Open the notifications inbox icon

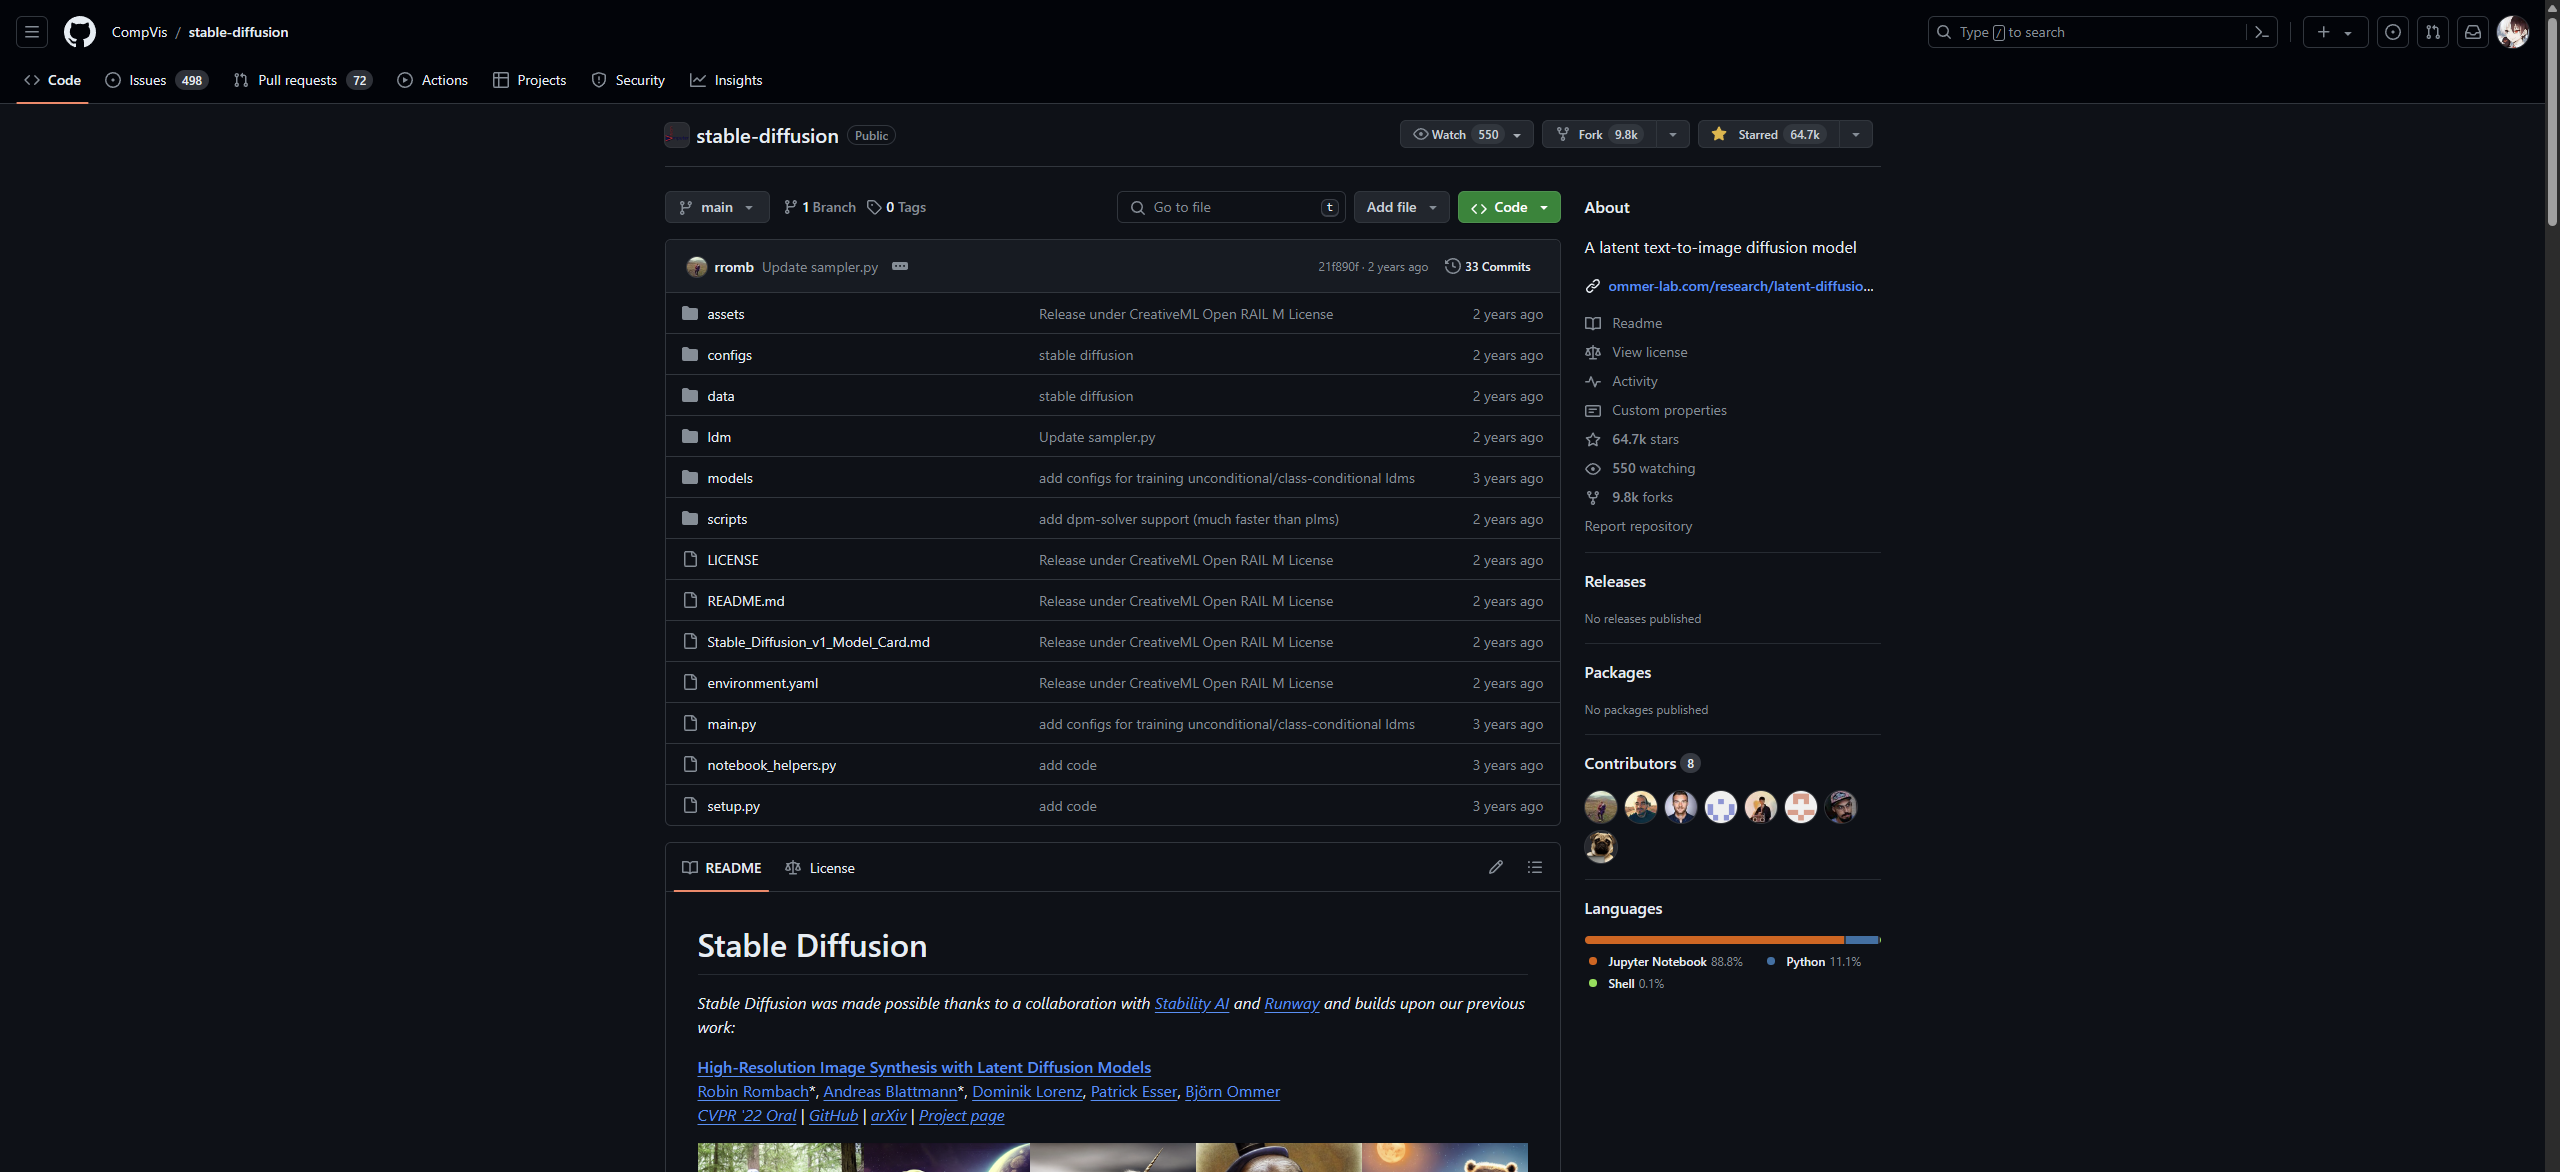click(x=2472, y=32)
